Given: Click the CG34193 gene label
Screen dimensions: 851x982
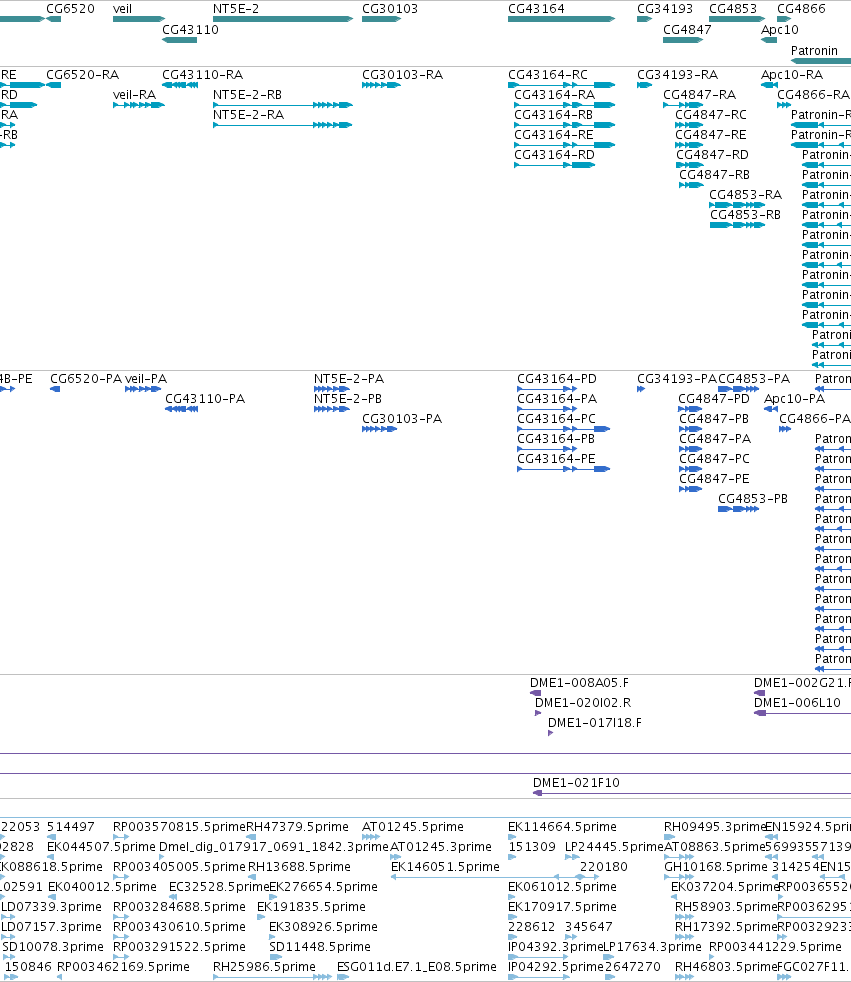Looking at the screenshot, I should coord(665,9).
